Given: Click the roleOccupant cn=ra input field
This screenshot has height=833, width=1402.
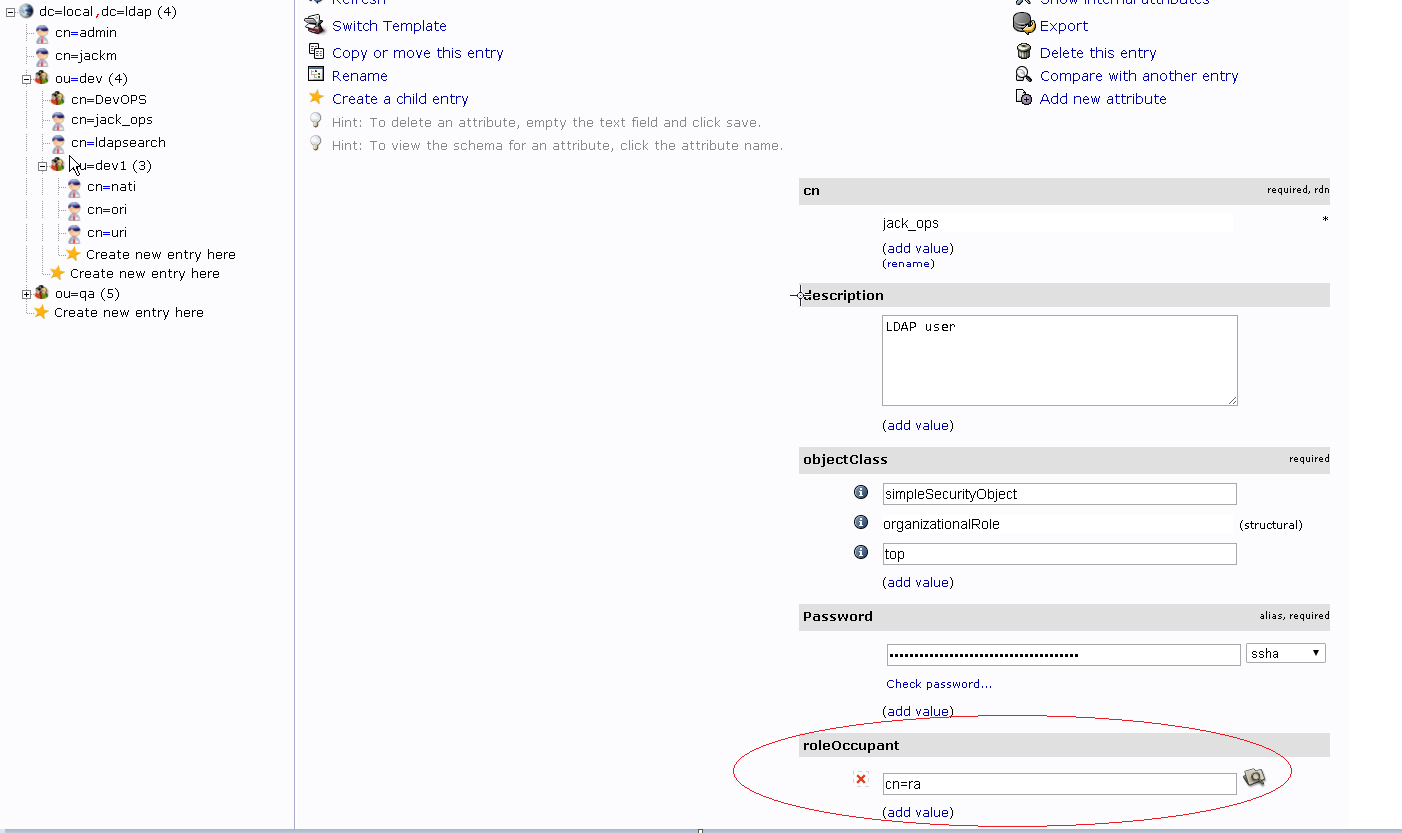Looking at the screenshot, I should tap(1059, 784).
